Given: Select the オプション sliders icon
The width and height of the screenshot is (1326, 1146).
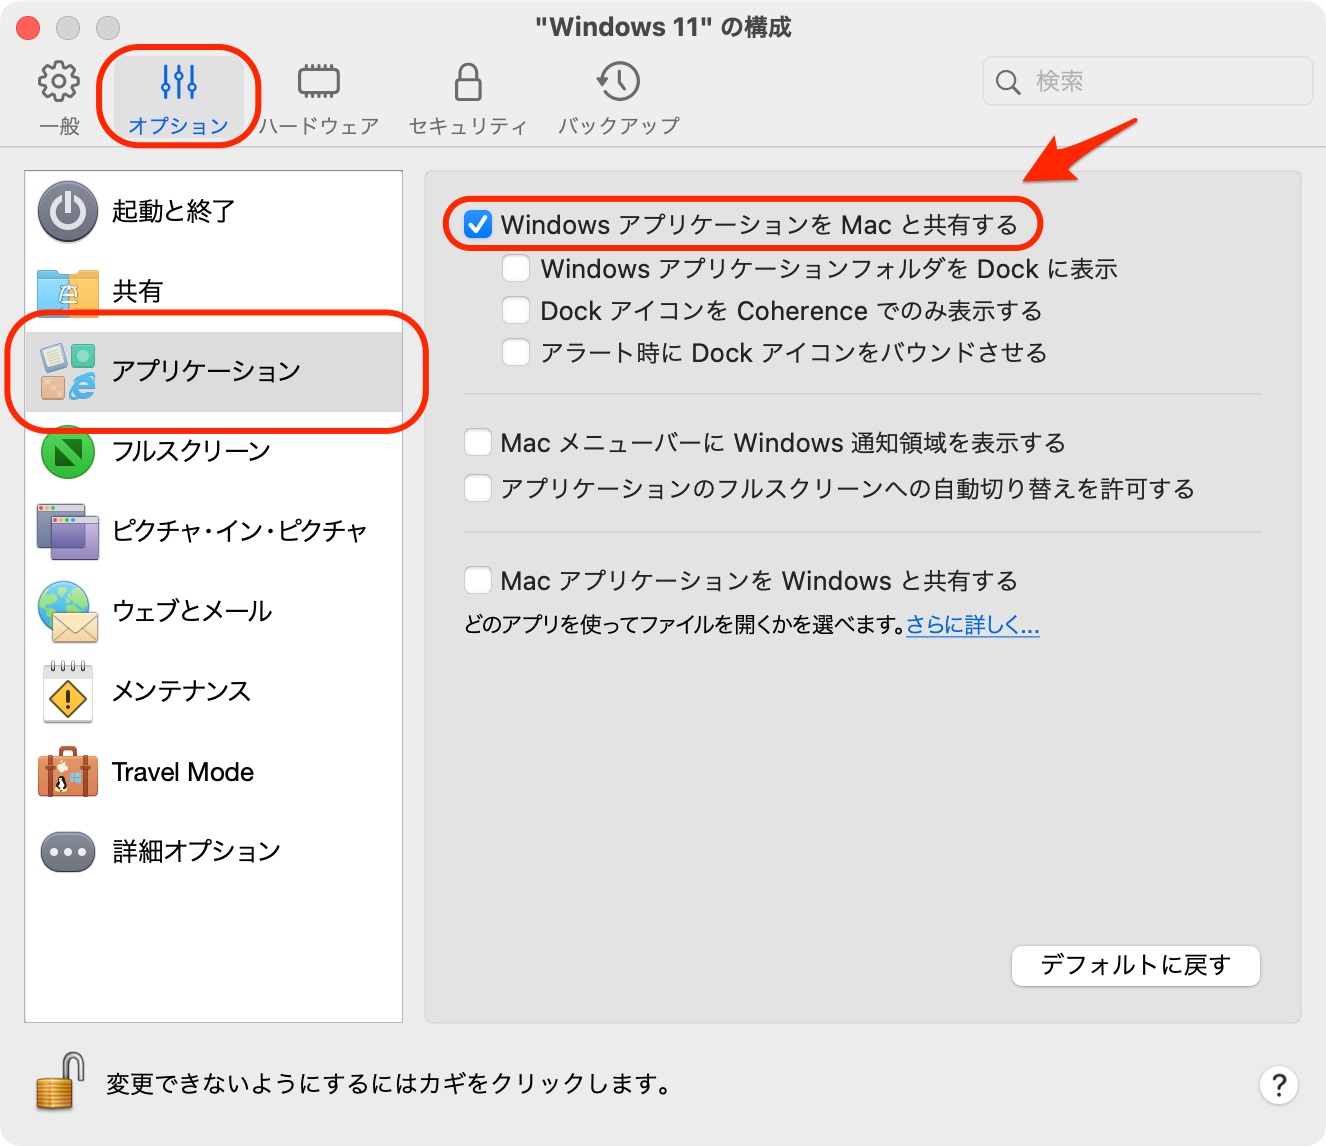Looking at the screenshot, I should click(x=179, y=82).
